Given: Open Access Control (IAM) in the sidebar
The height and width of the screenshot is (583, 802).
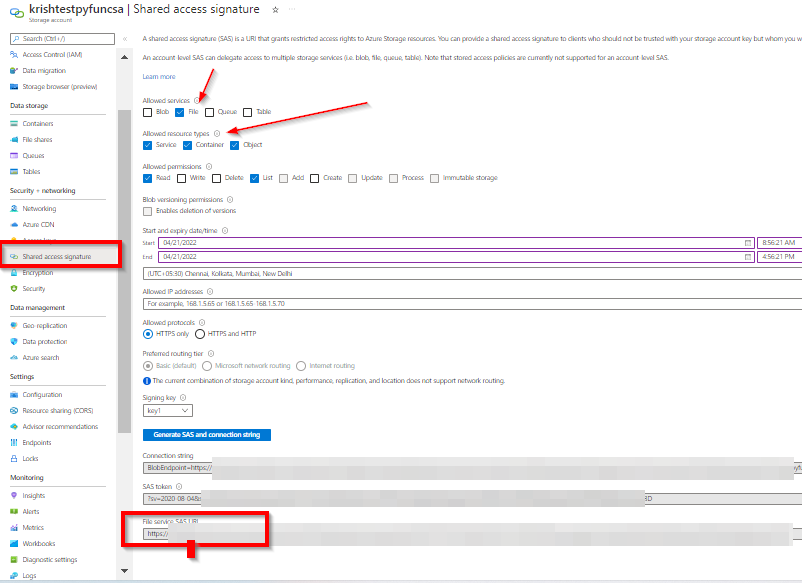Looking at the screenshot, I should (x=52, y=55).
